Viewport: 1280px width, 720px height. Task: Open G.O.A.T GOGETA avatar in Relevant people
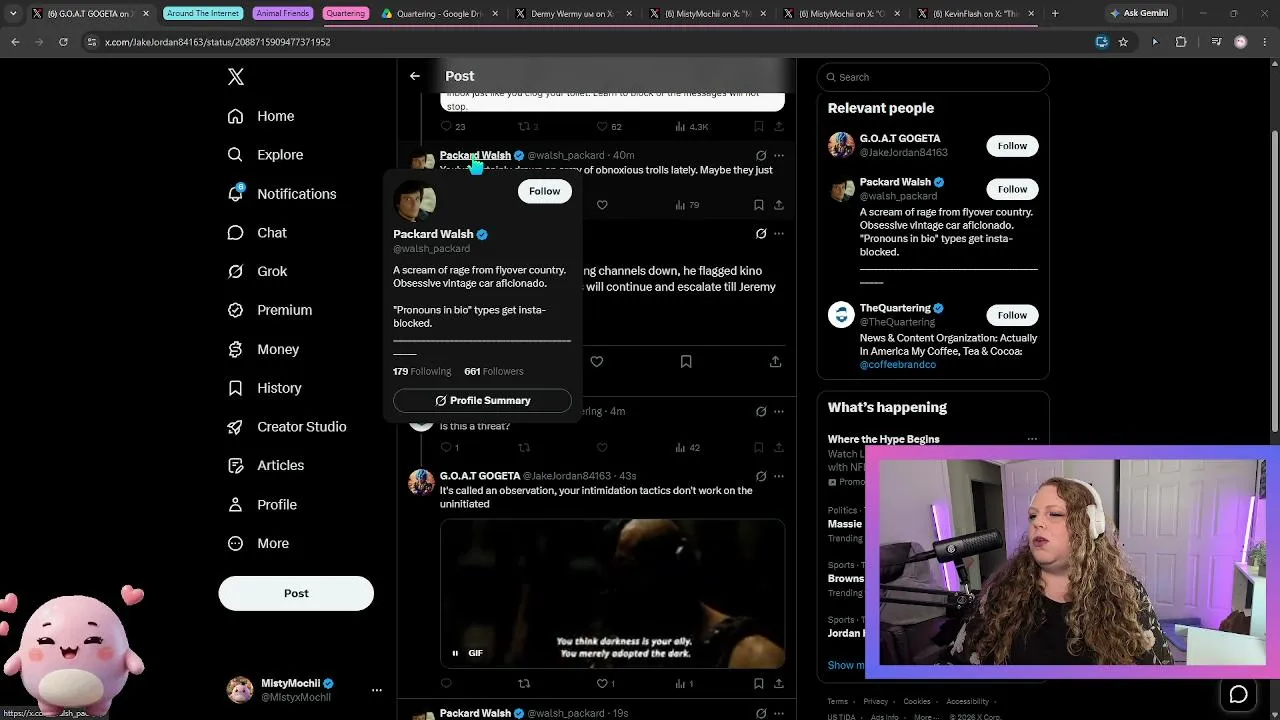841,145
